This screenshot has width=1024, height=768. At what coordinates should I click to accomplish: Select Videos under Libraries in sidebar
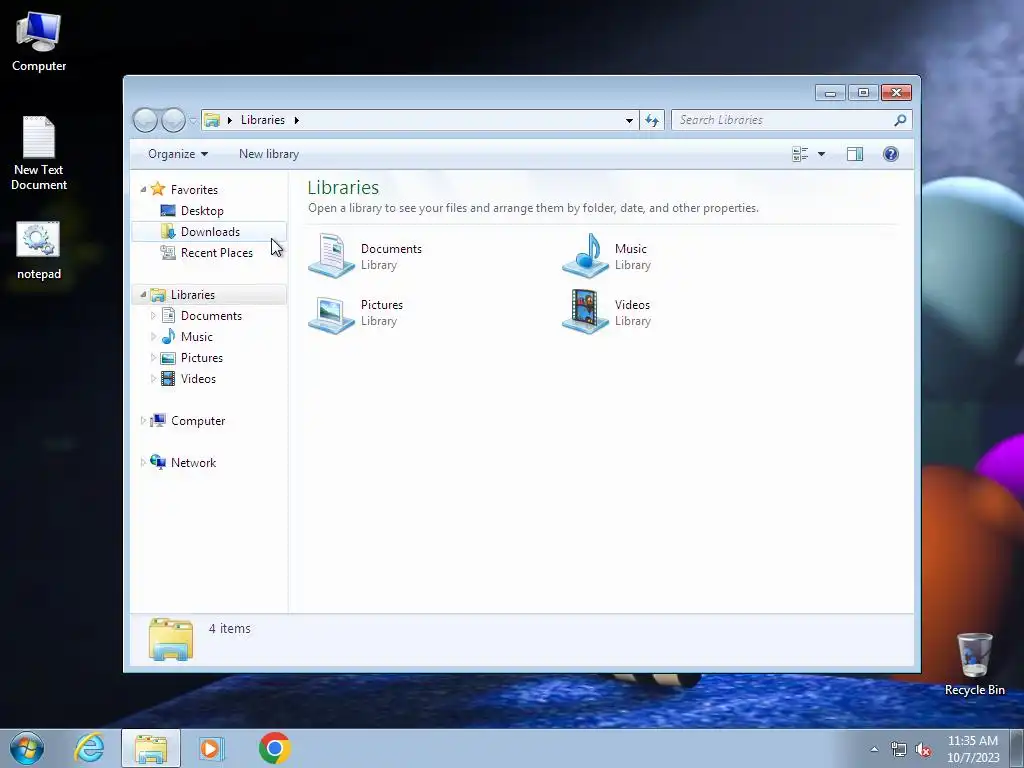coord(198,379)
